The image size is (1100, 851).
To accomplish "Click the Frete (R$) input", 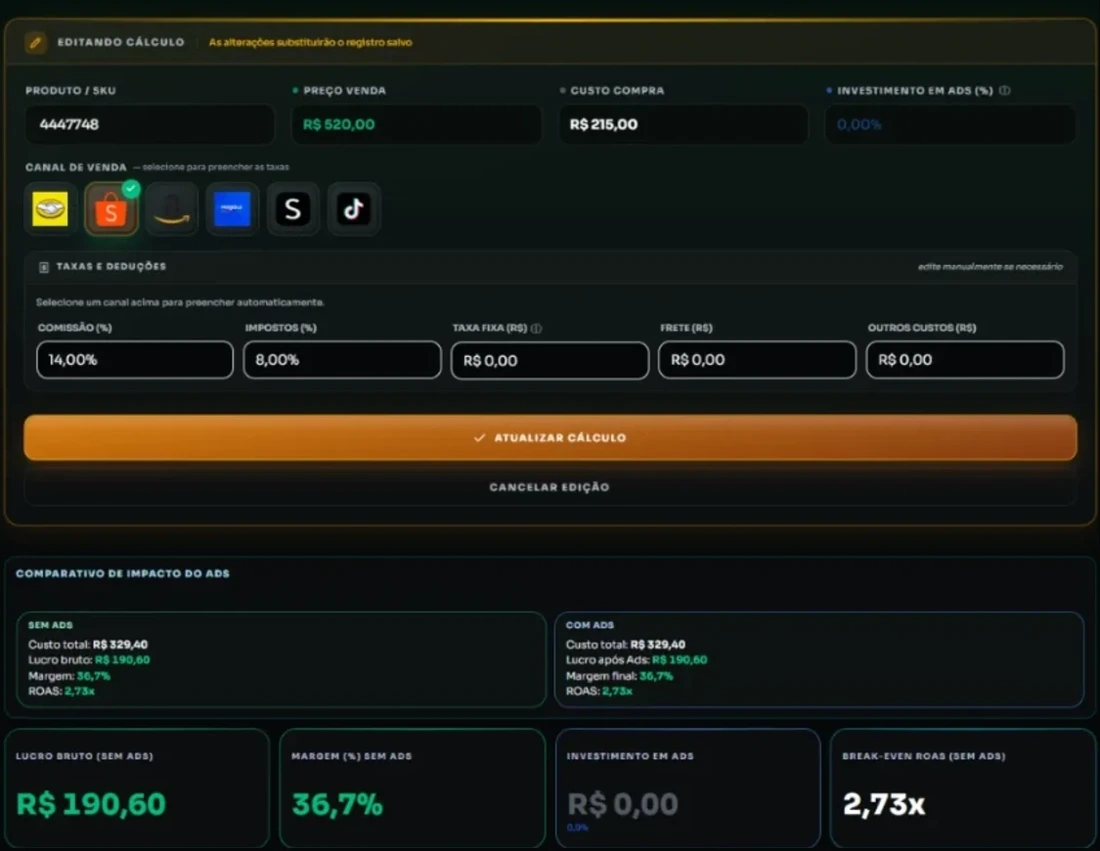I will pyautogui.click(x=757, y=360).
